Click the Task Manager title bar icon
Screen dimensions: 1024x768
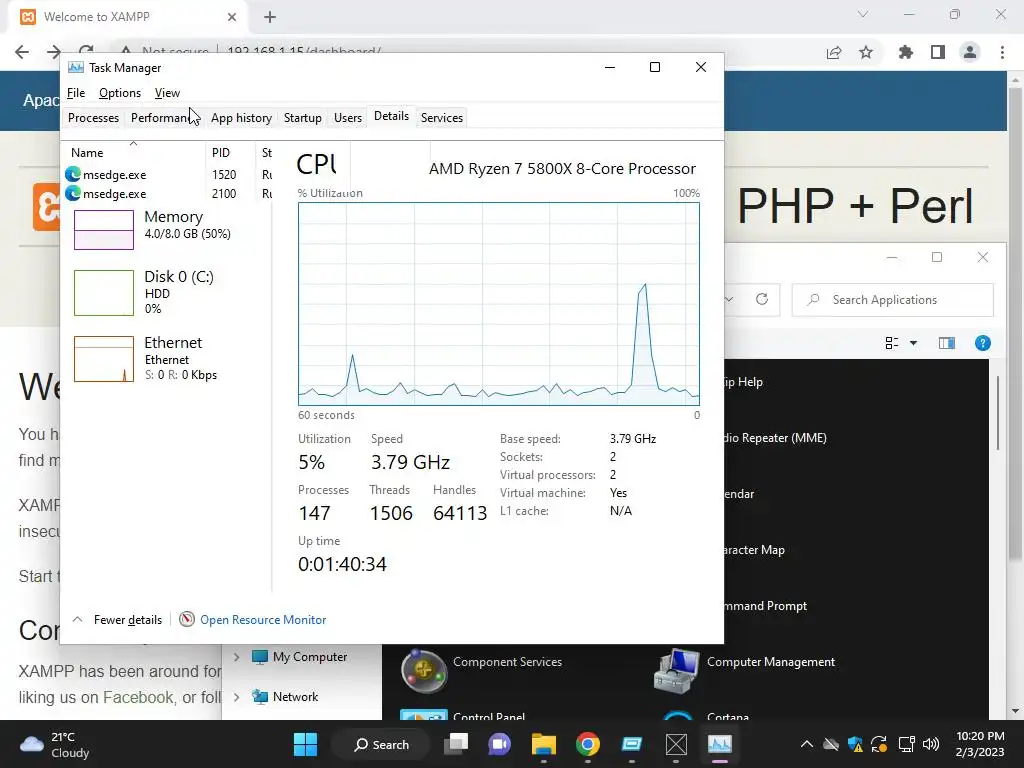click(x=76, y=67)
